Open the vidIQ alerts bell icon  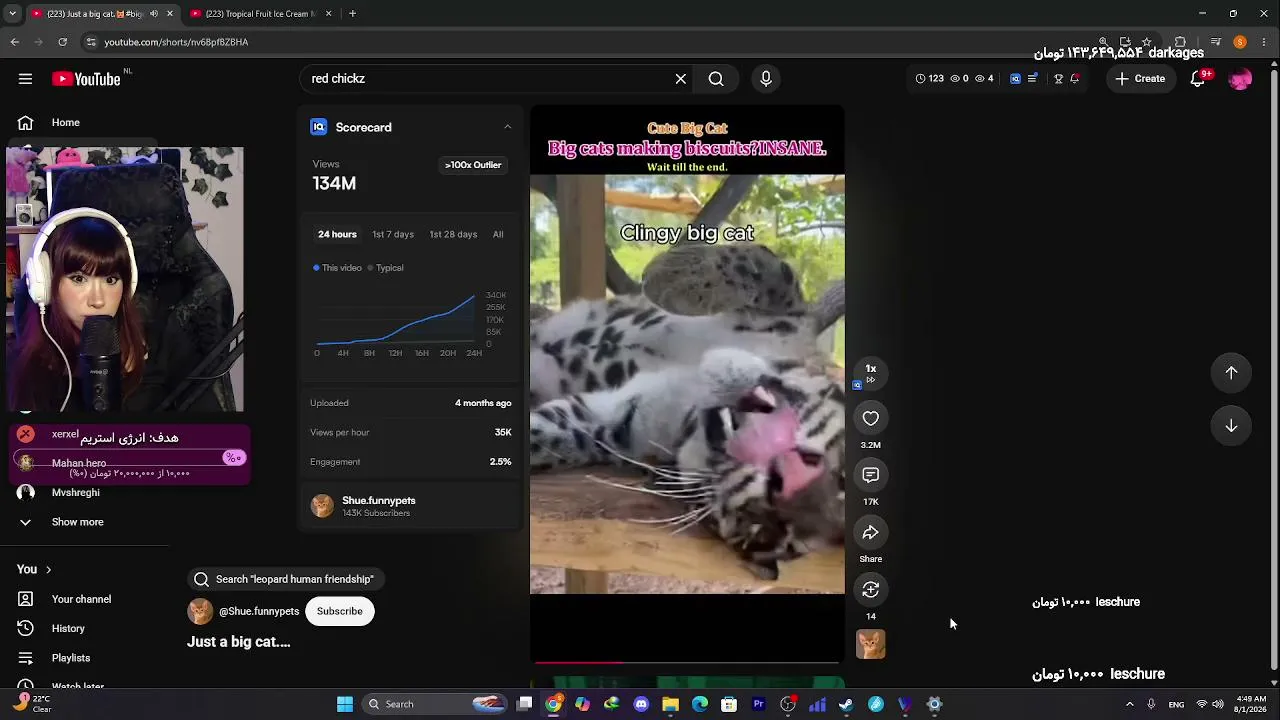tap(1075, 79)
